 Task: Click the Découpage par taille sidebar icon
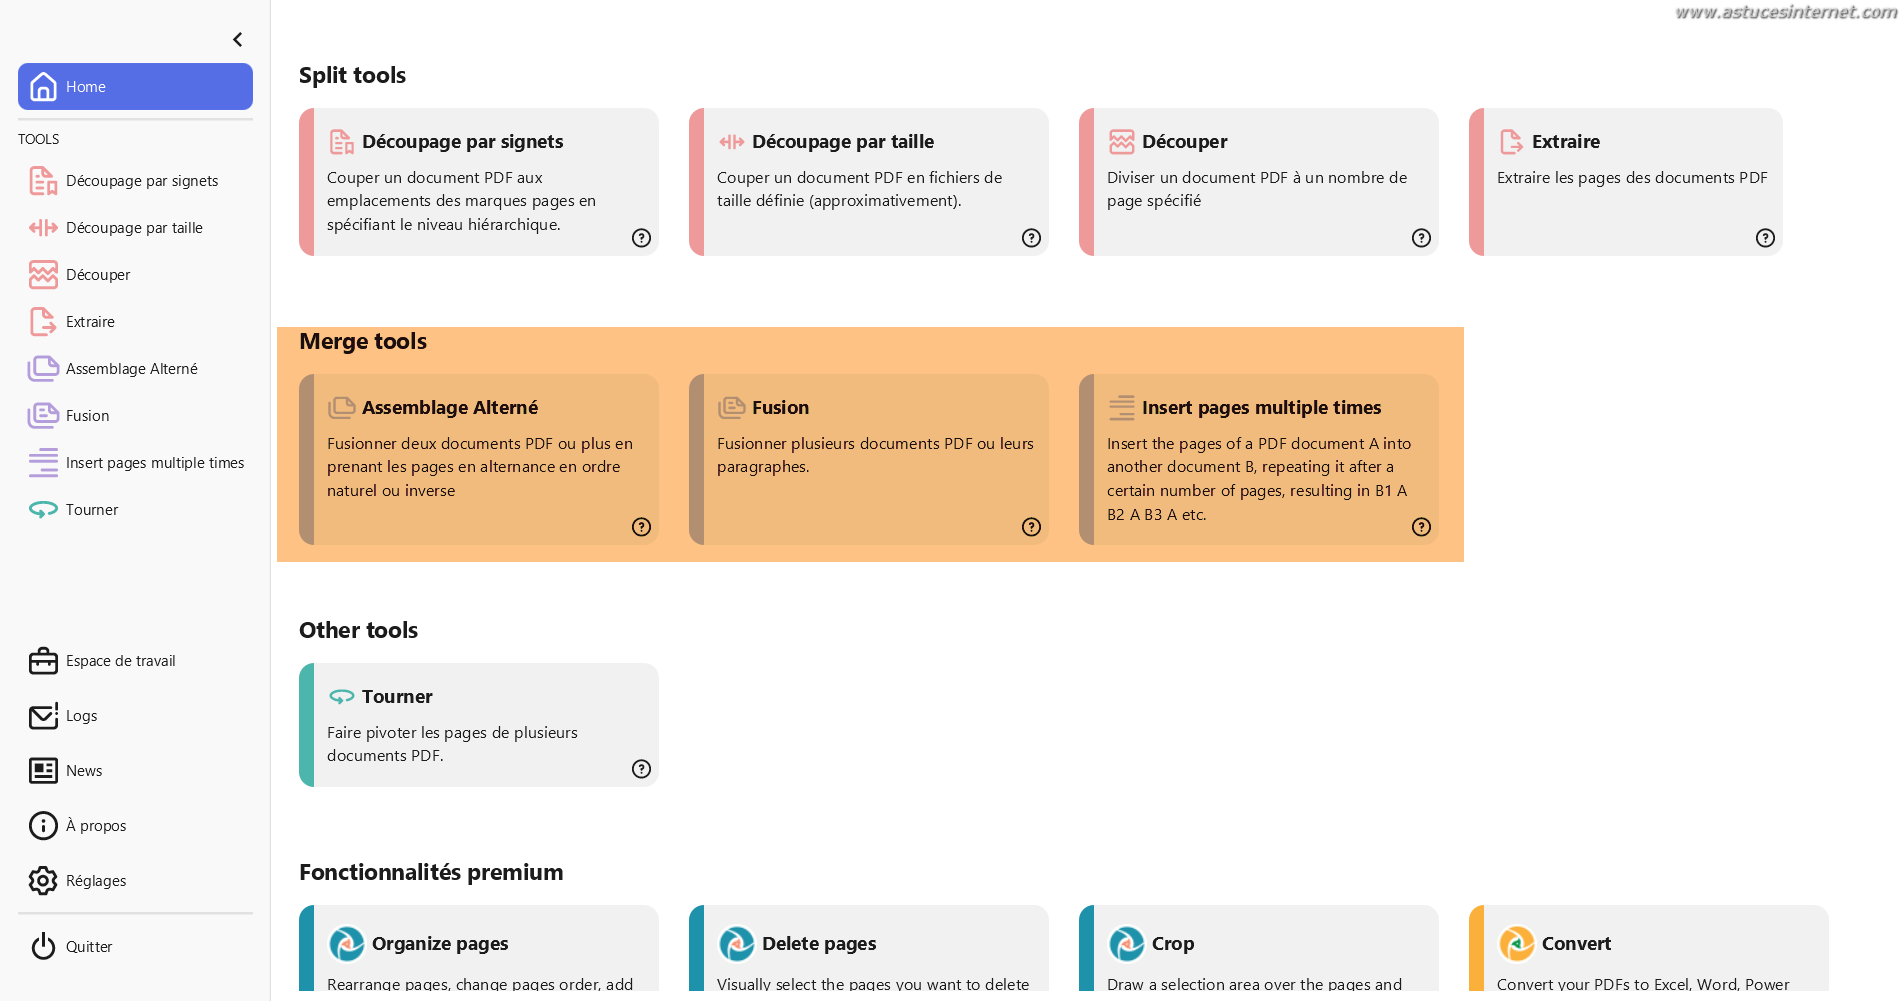click(x=43, y=228)
